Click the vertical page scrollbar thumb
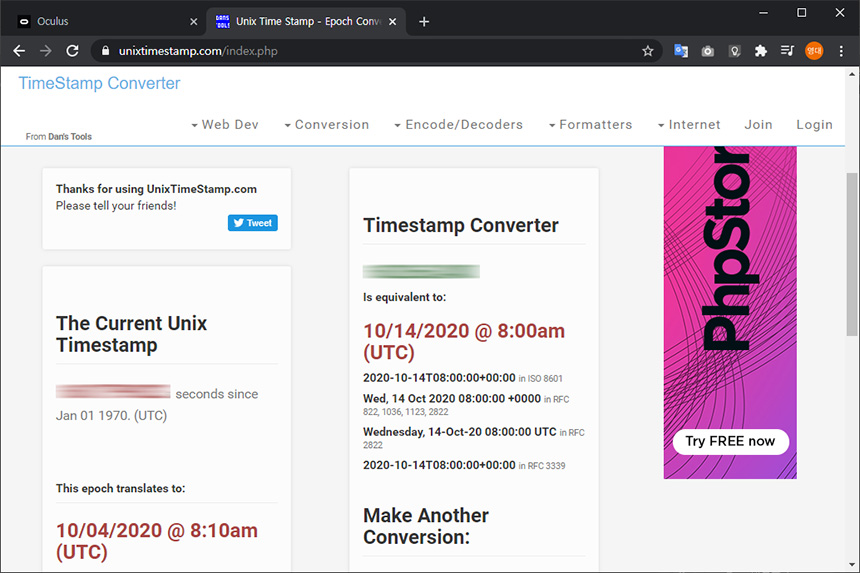 pyautogui.click(x=852, y=253)
